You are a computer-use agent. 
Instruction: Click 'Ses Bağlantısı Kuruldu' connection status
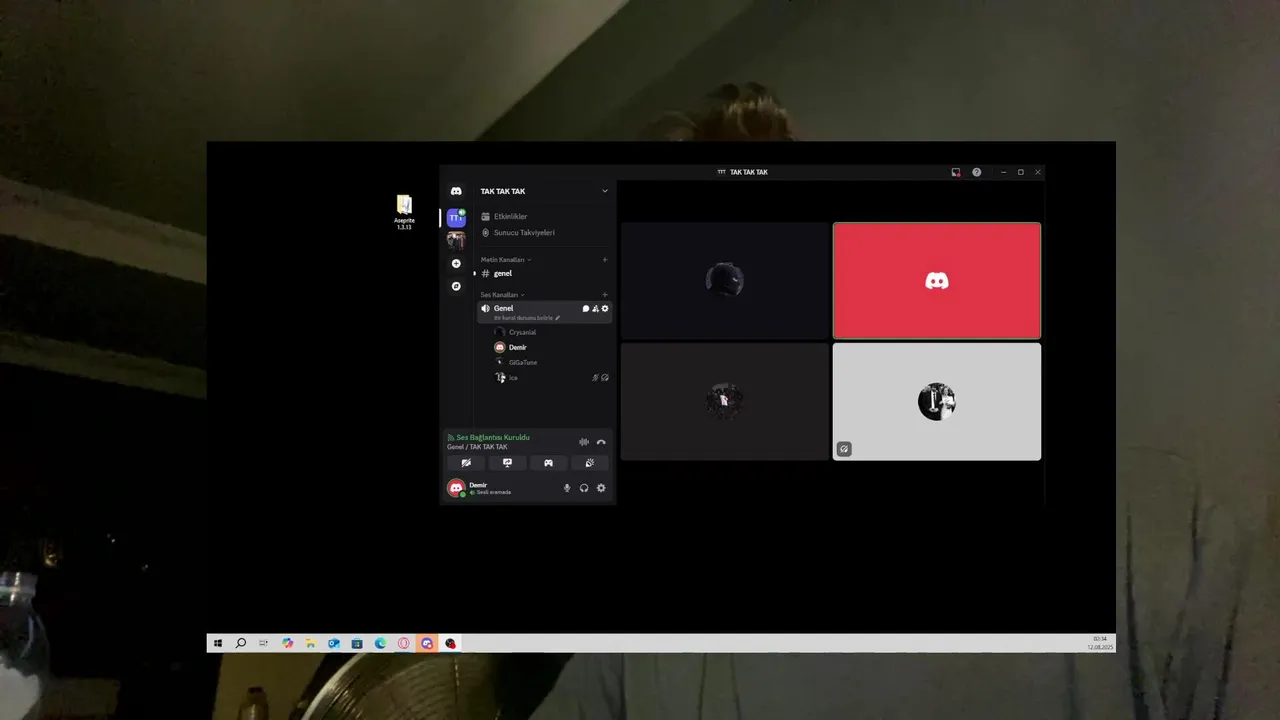click(493, 437)
